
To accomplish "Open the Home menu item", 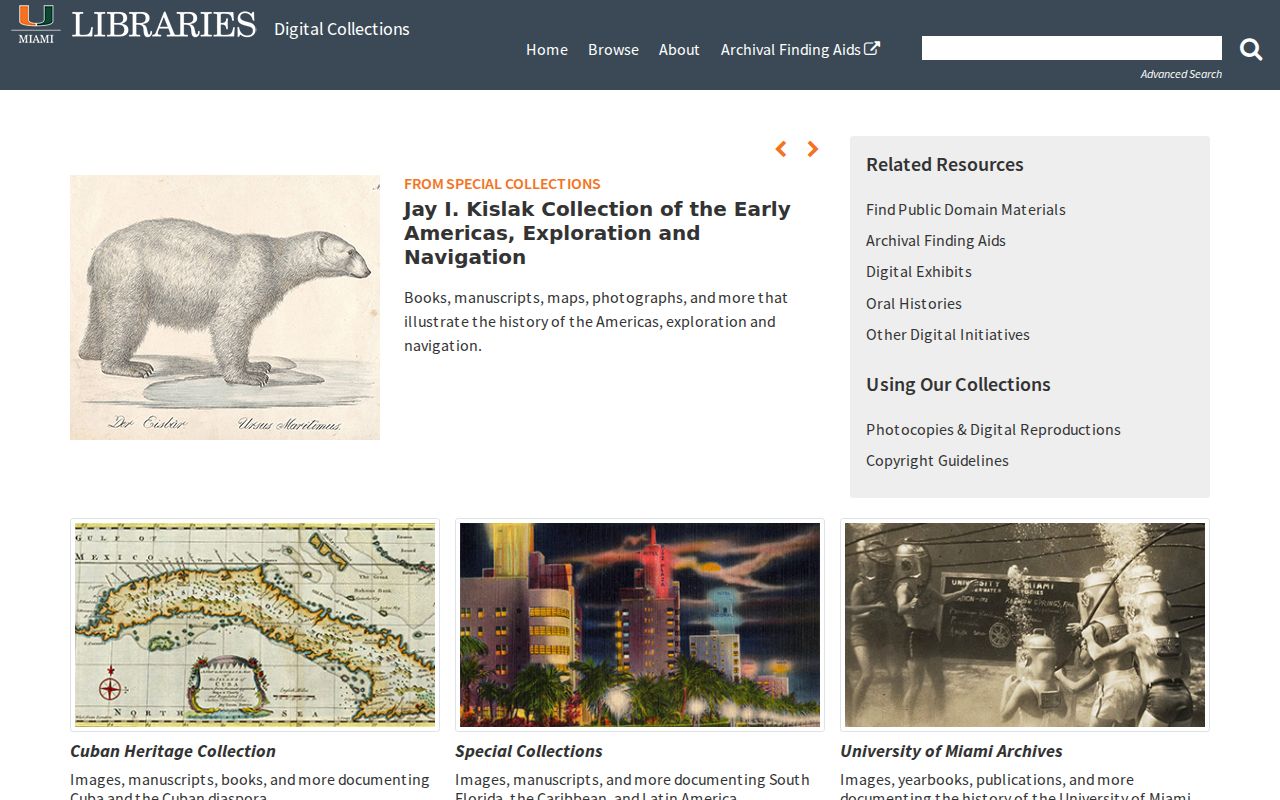I will [547, 49].
